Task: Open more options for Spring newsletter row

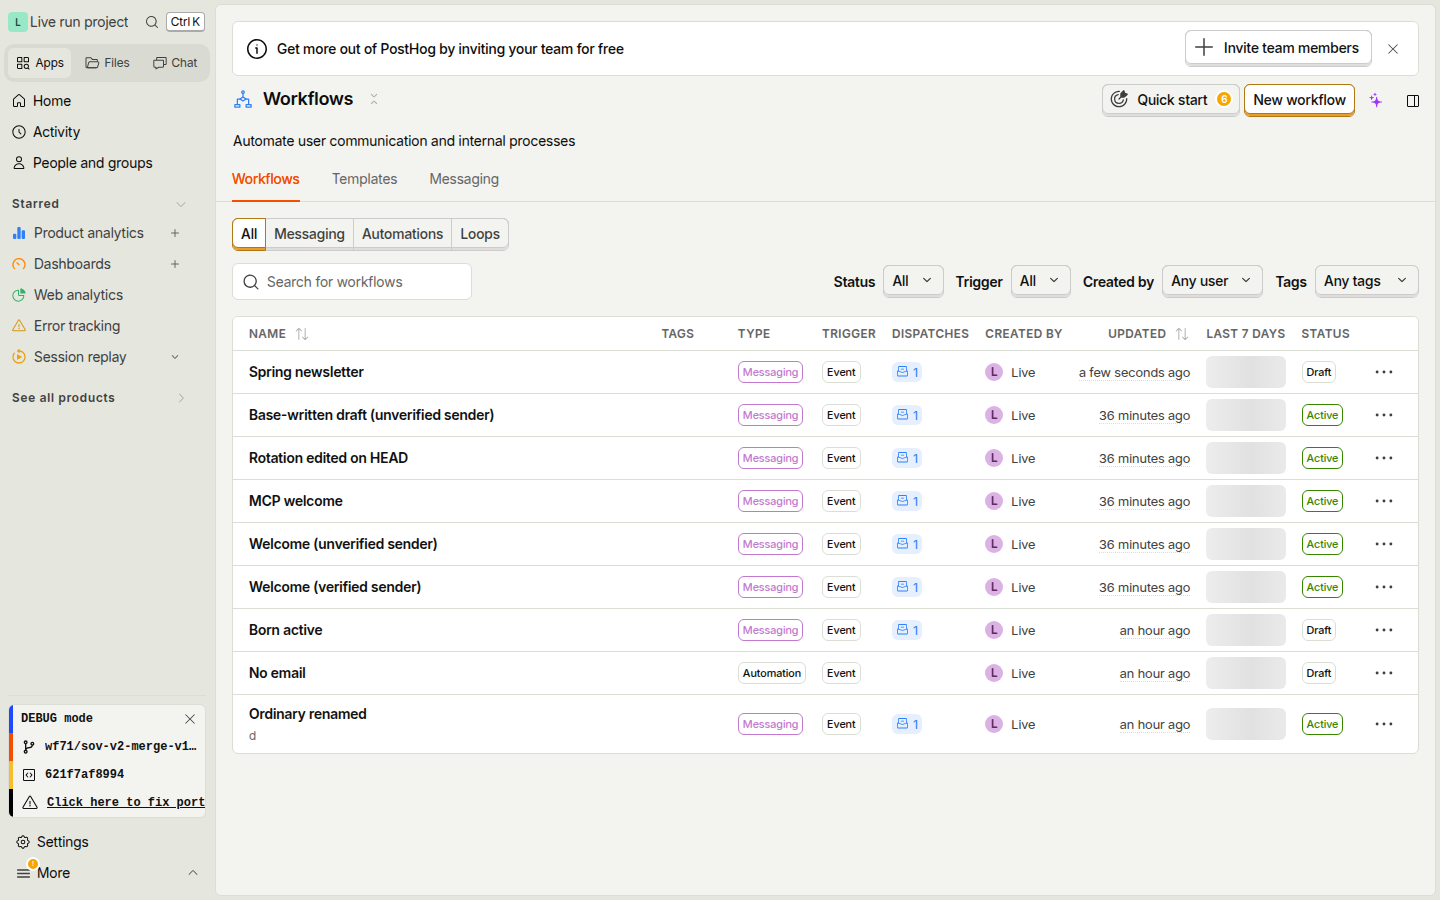Action: (x=1384, y=372)
